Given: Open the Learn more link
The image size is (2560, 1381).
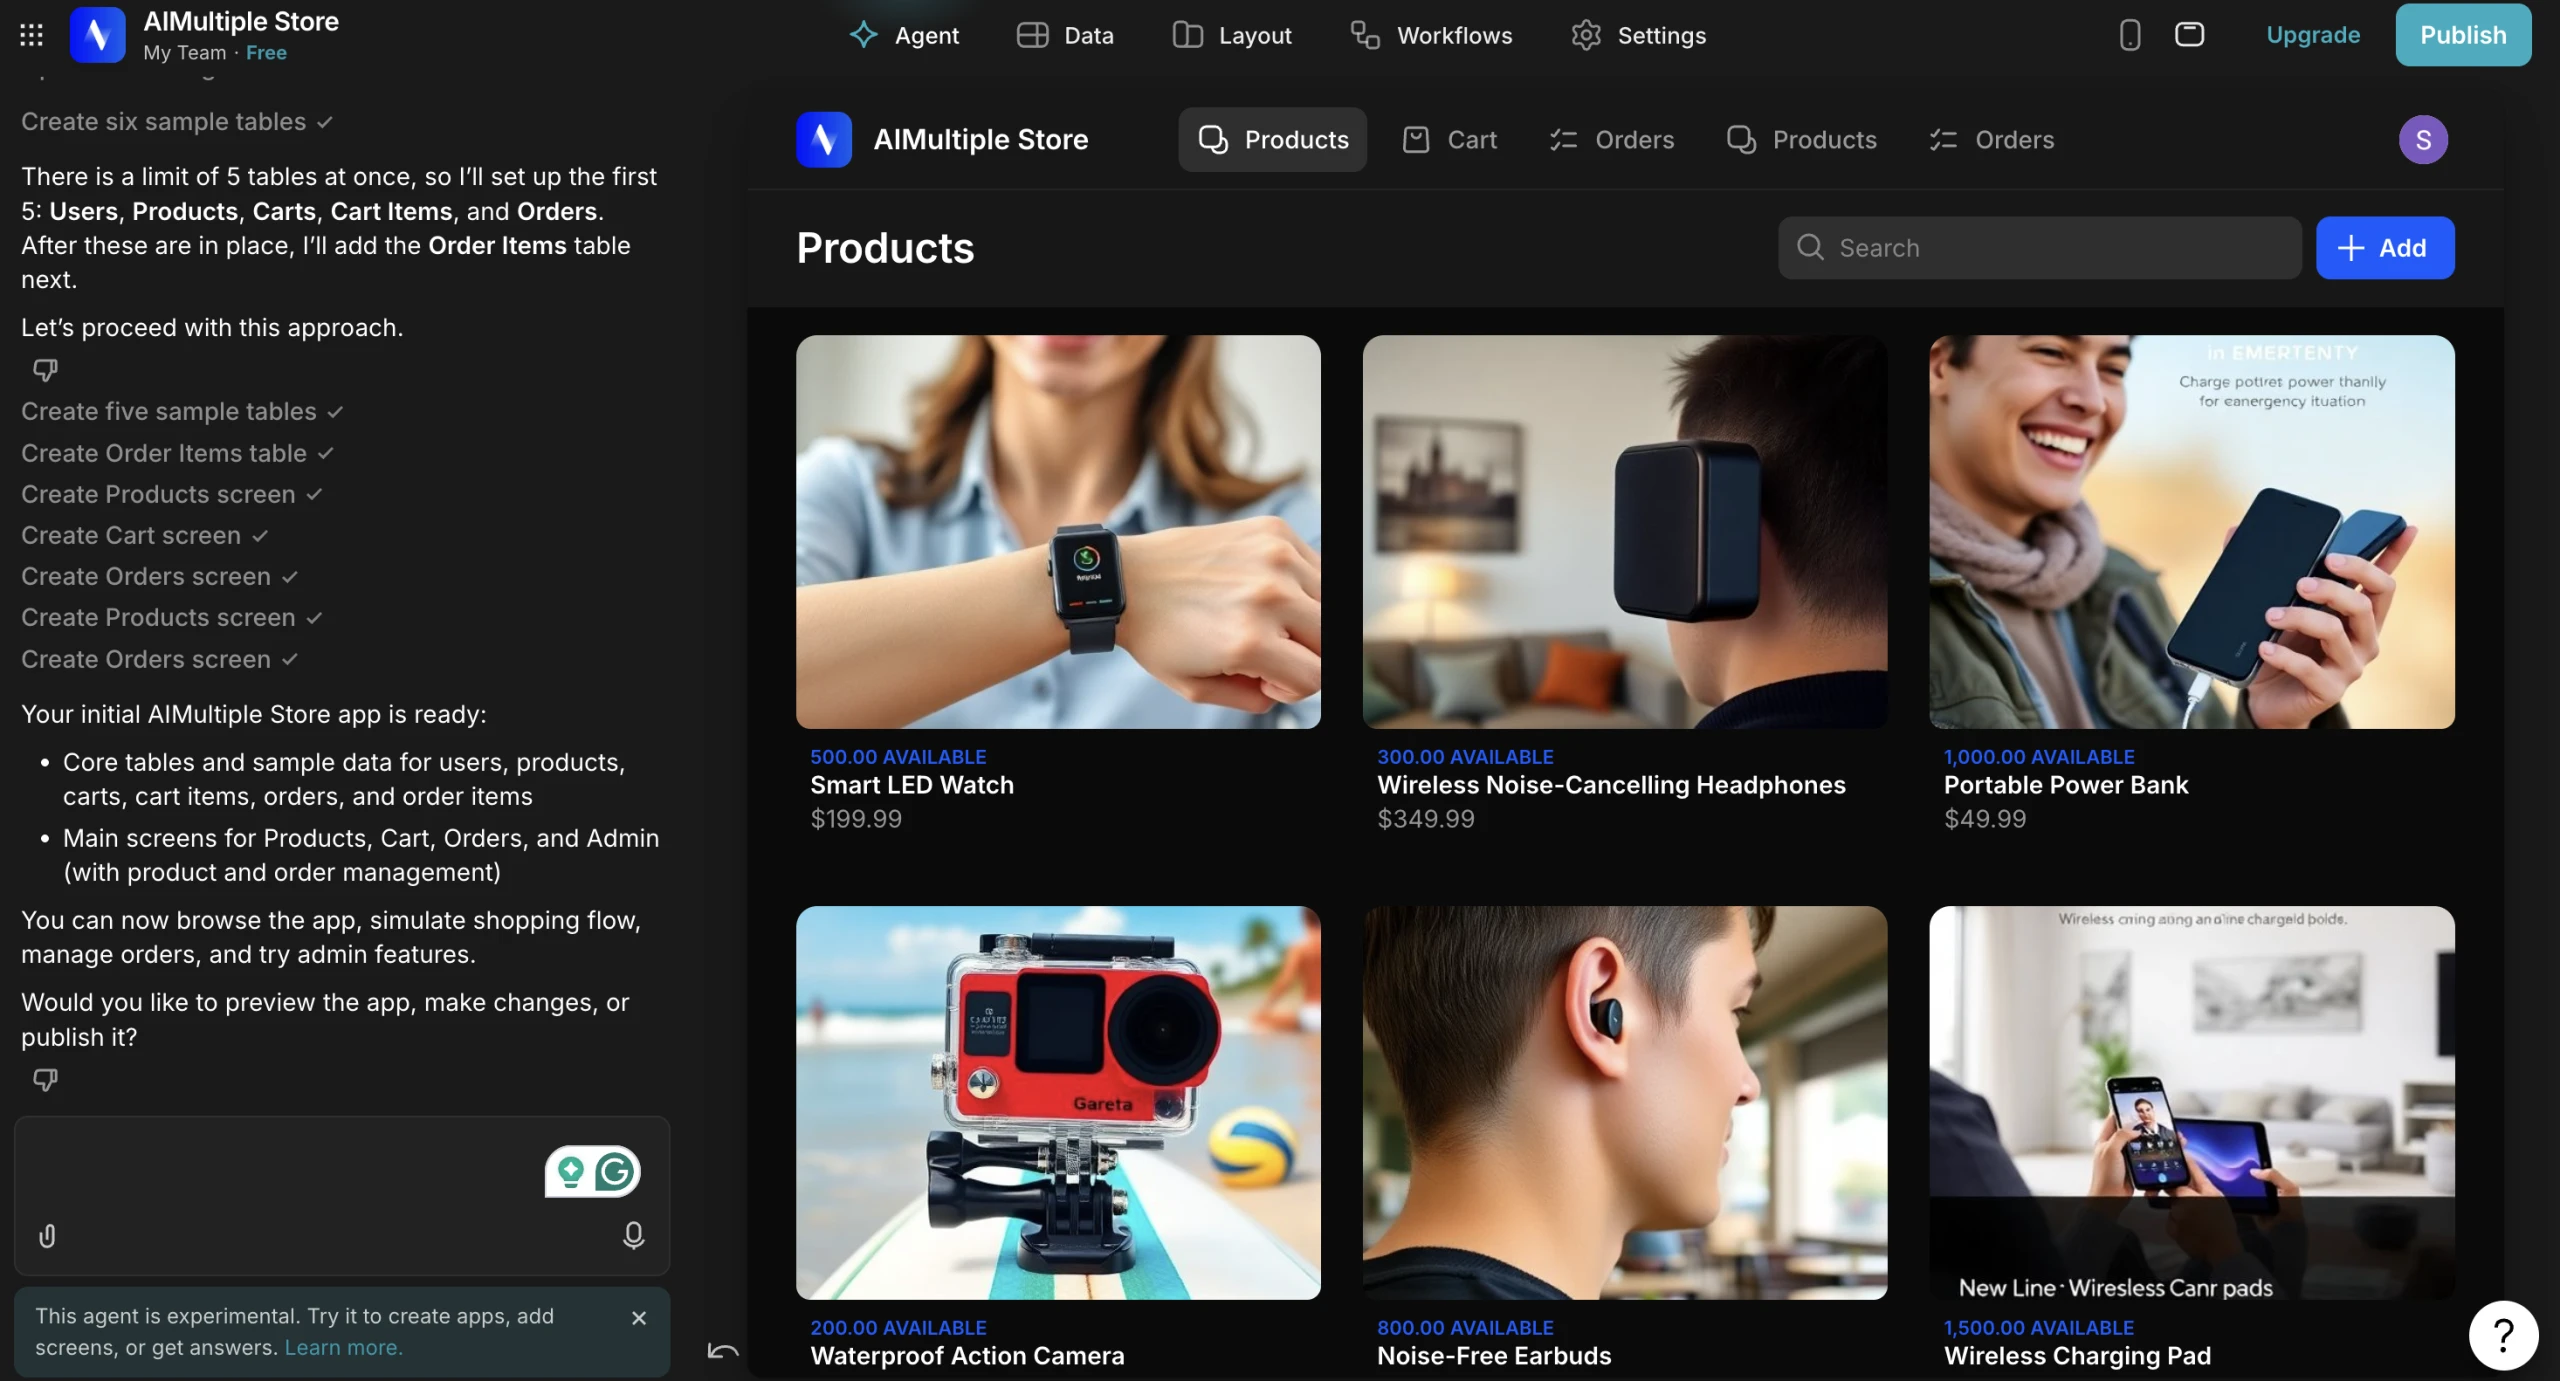Looking at the screenshot, I should click(x=343, y=1348).
